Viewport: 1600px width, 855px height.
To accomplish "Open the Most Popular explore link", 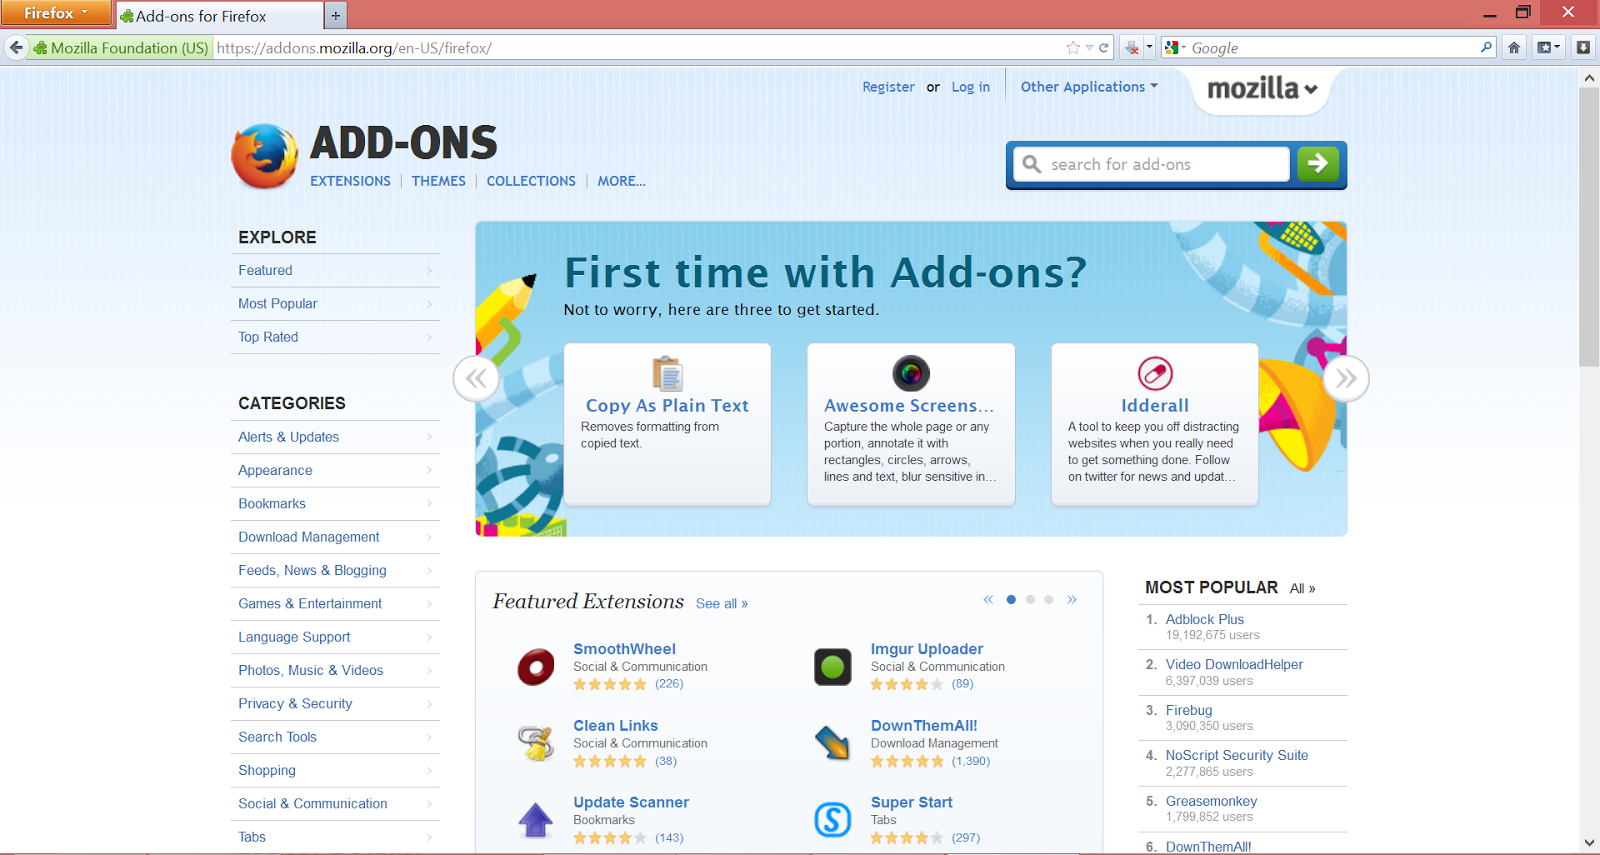I will click(335, 304).
